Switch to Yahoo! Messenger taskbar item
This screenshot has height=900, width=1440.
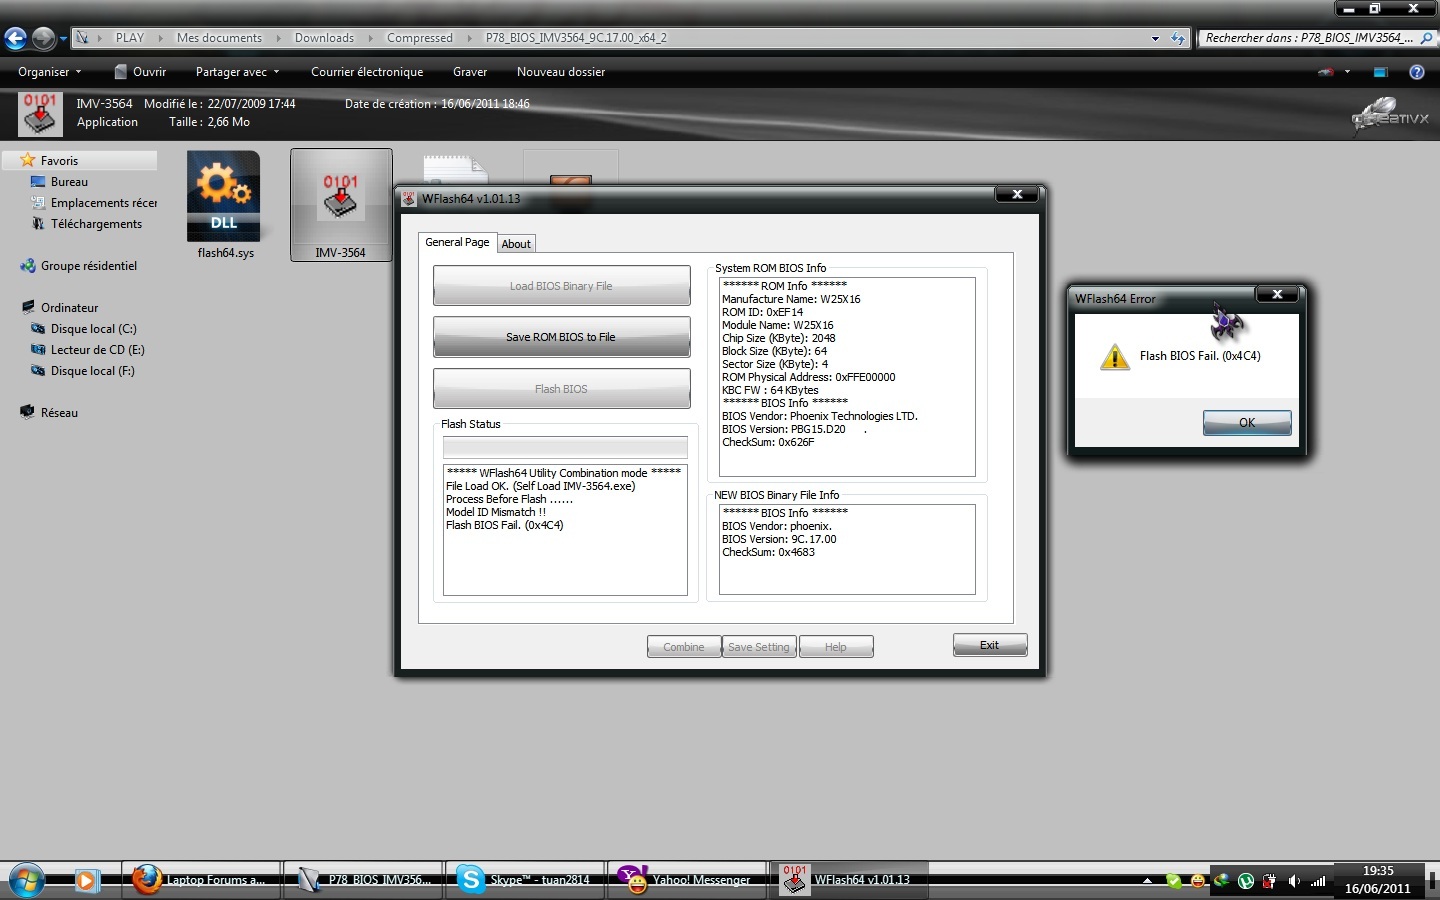[687, 880]
